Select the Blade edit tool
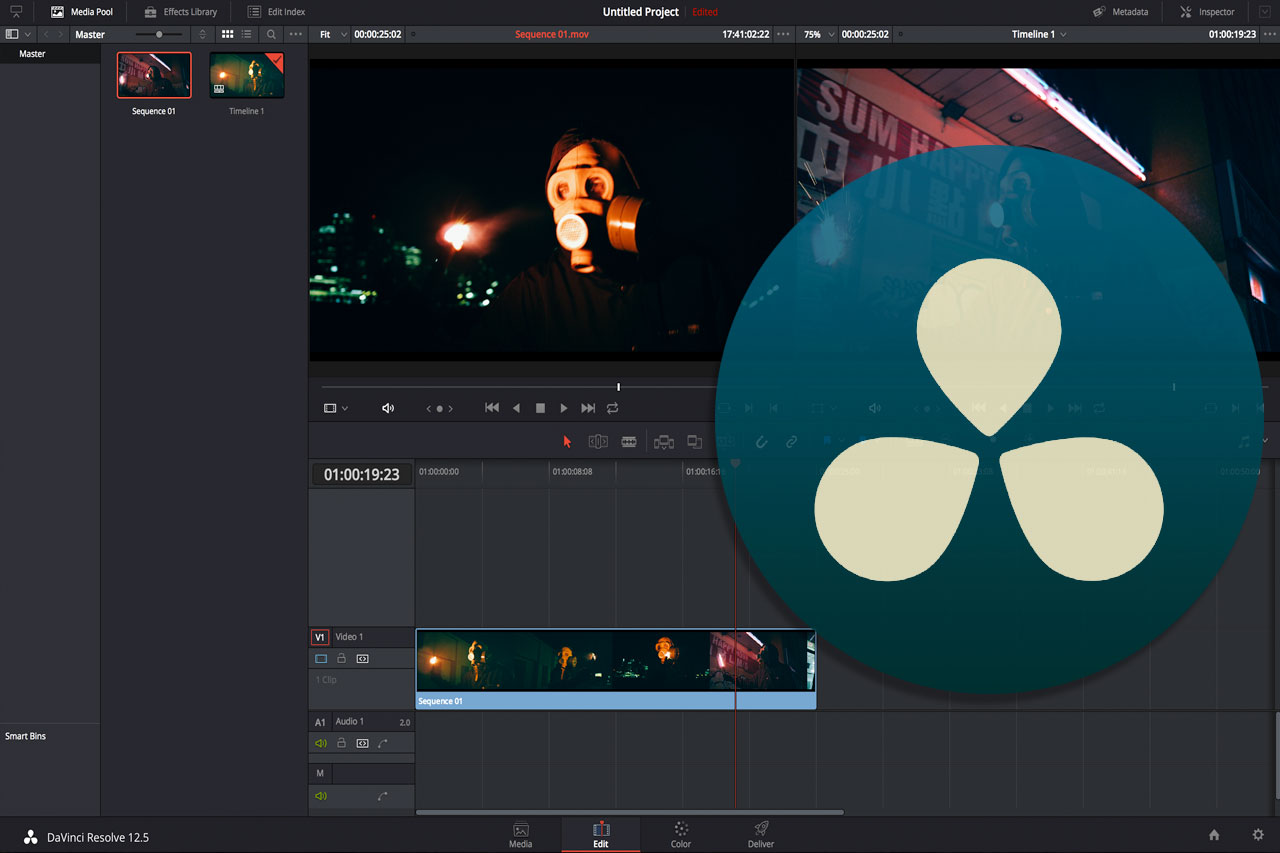The width and height of the screenshot is (1280, 853). [x=629, y=441]
